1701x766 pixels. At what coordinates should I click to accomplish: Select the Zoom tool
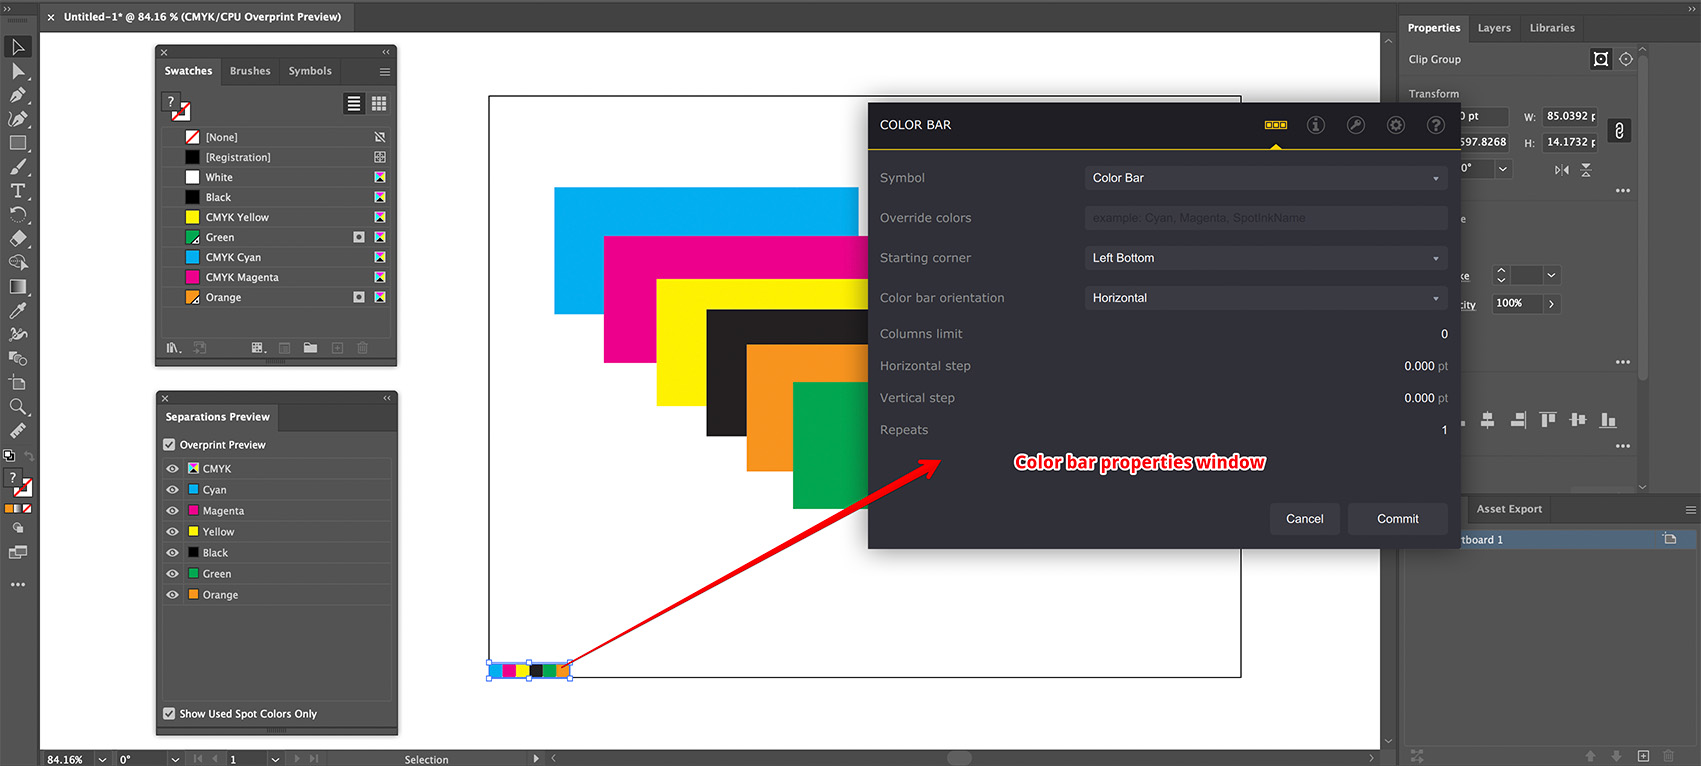(x=18, y=407)
